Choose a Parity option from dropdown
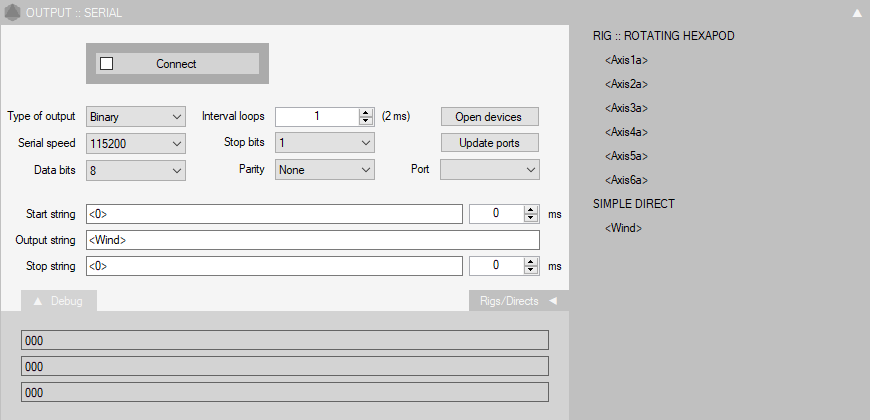 tap(325, 170)
